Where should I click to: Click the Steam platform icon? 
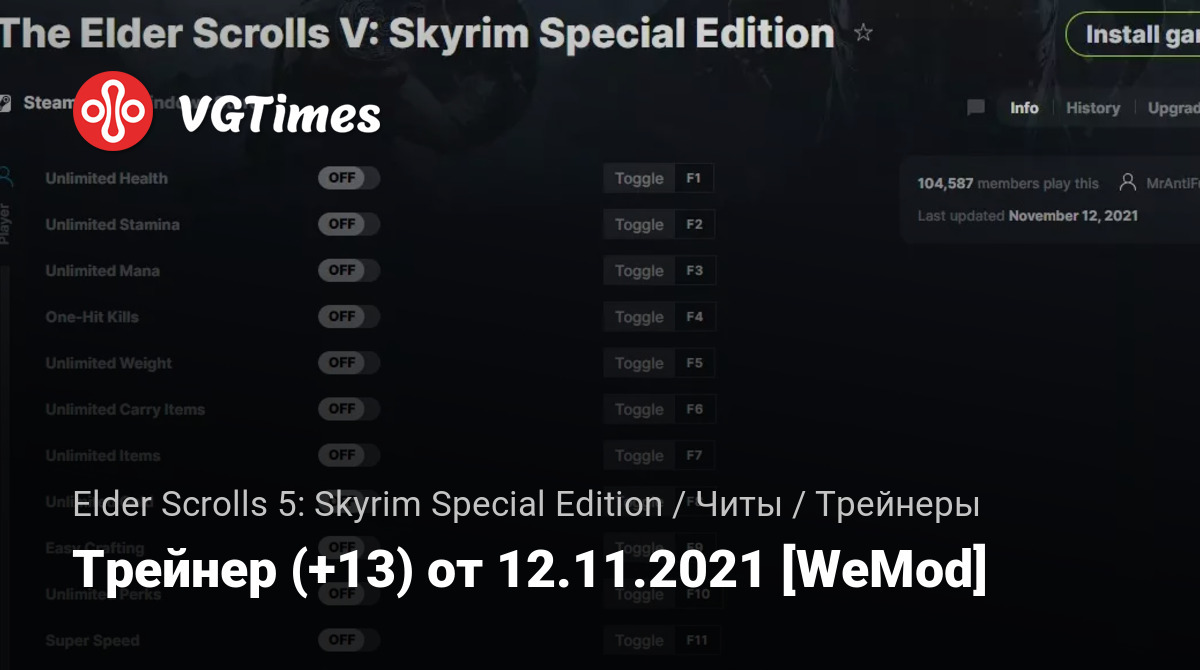(6, 103)
